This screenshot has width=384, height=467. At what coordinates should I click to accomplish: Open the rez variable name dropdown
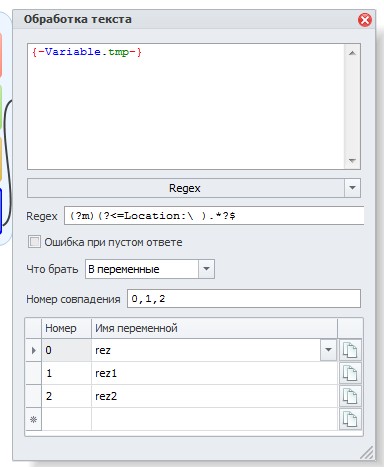click(x=328, y=350)
